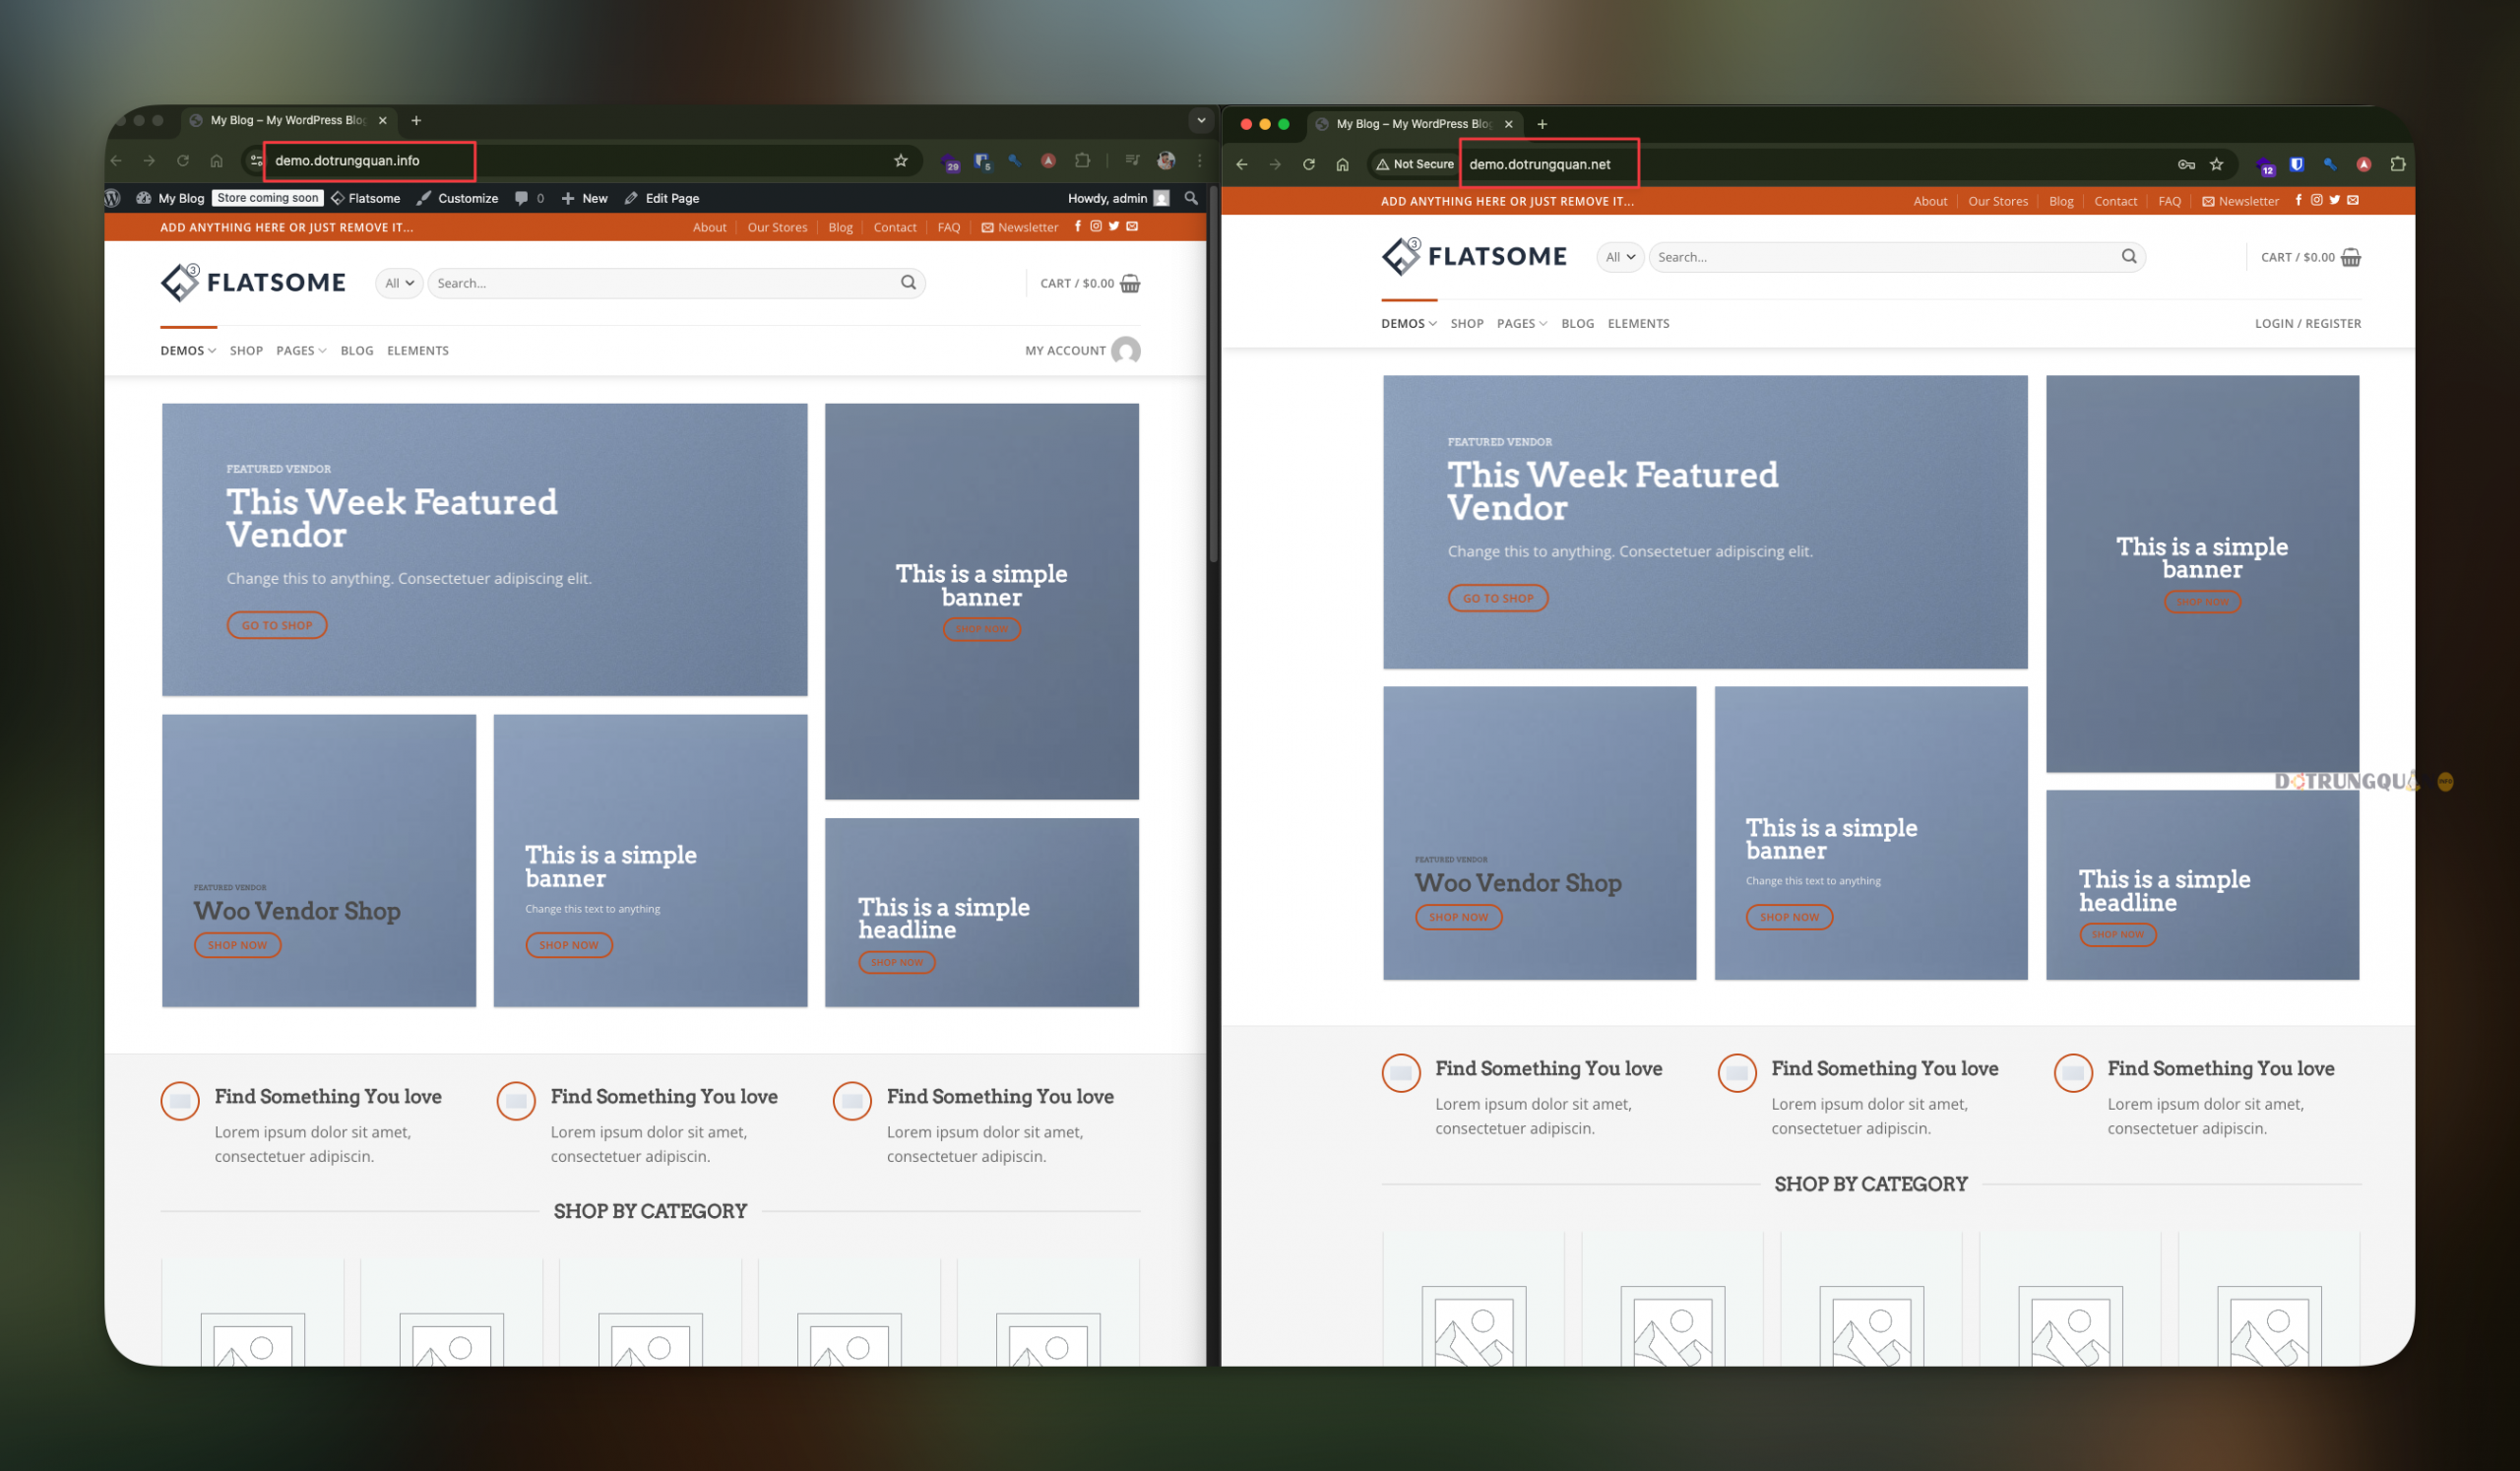Click the WordPress logo in admin bar
The height and width of the screenshot is (1471, 2520).
[113, 198]
